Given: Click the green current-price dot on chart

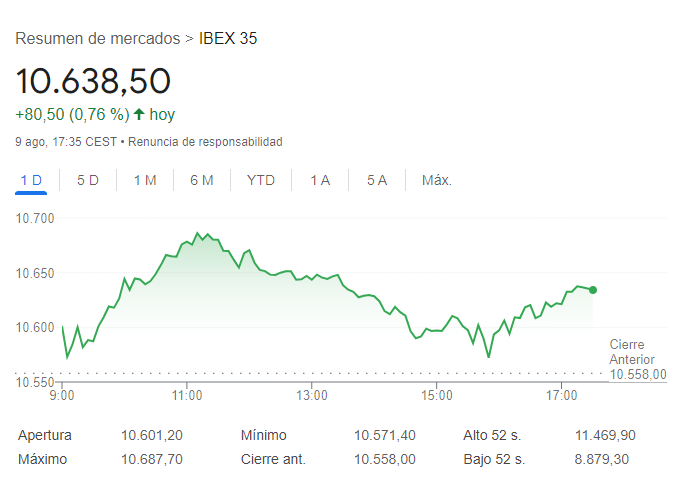Looking at the screenshot, I should point(593,290).
